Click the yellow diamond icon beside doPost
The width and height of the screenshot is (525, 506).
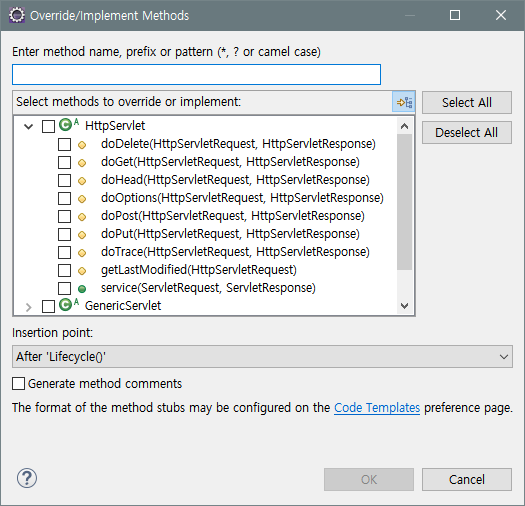[82, 217]
